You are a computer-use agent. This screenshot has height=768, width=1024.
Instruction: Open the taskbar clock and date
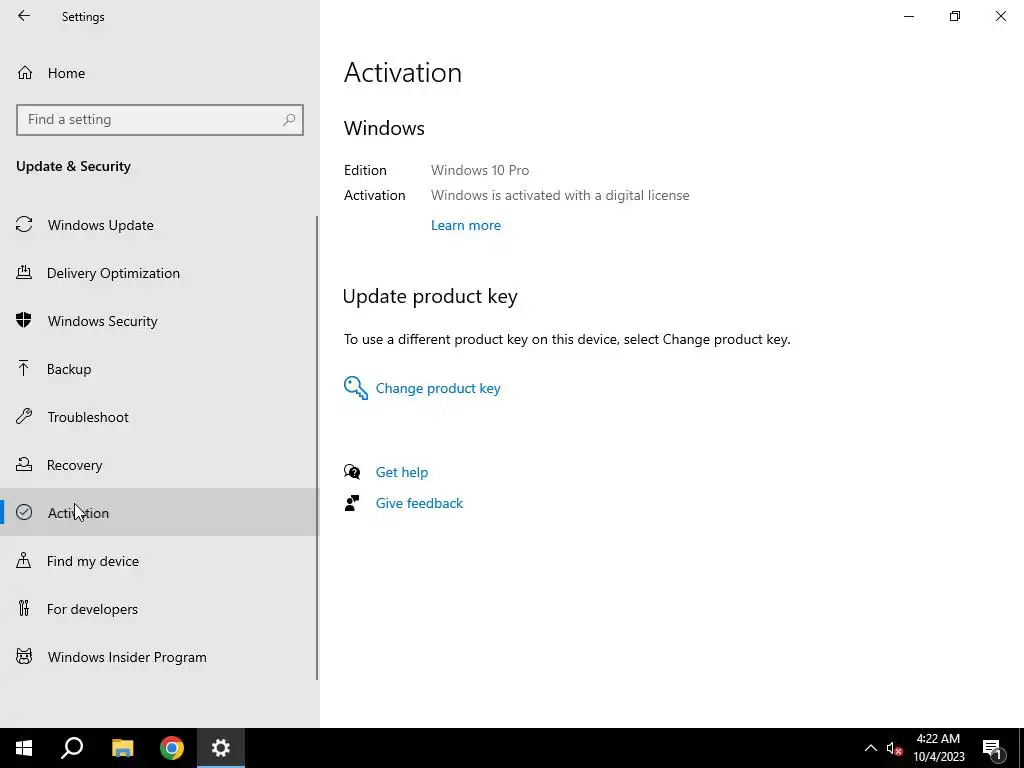tap(938, 748)
